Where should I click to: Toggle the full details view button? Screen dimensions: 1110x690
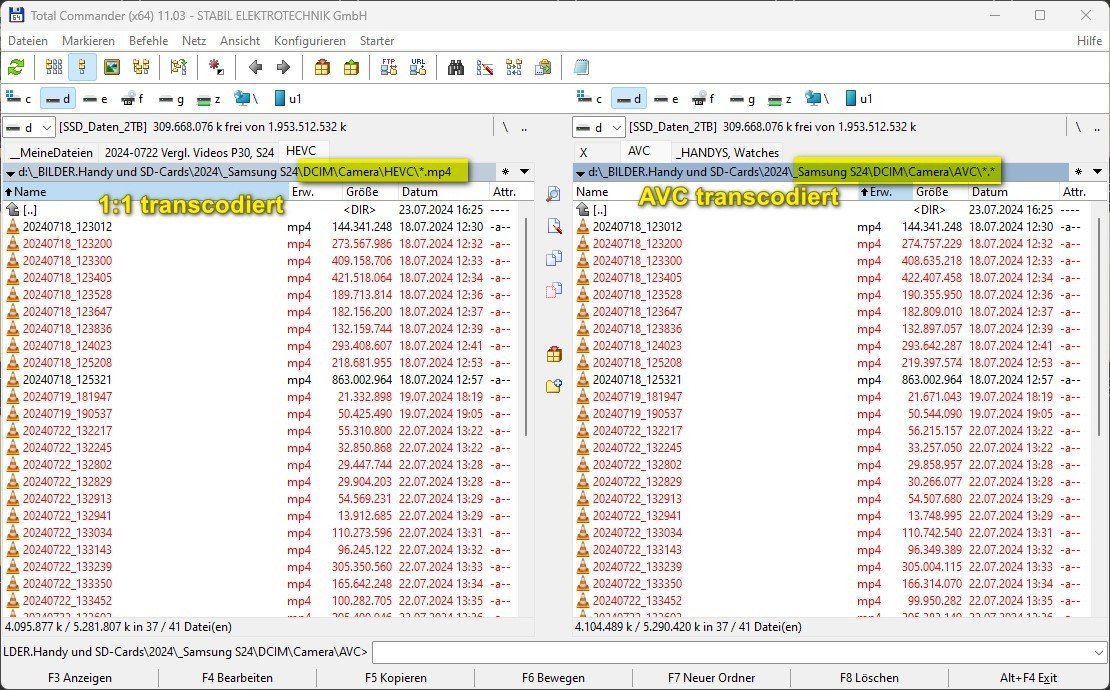pos(83,68)
